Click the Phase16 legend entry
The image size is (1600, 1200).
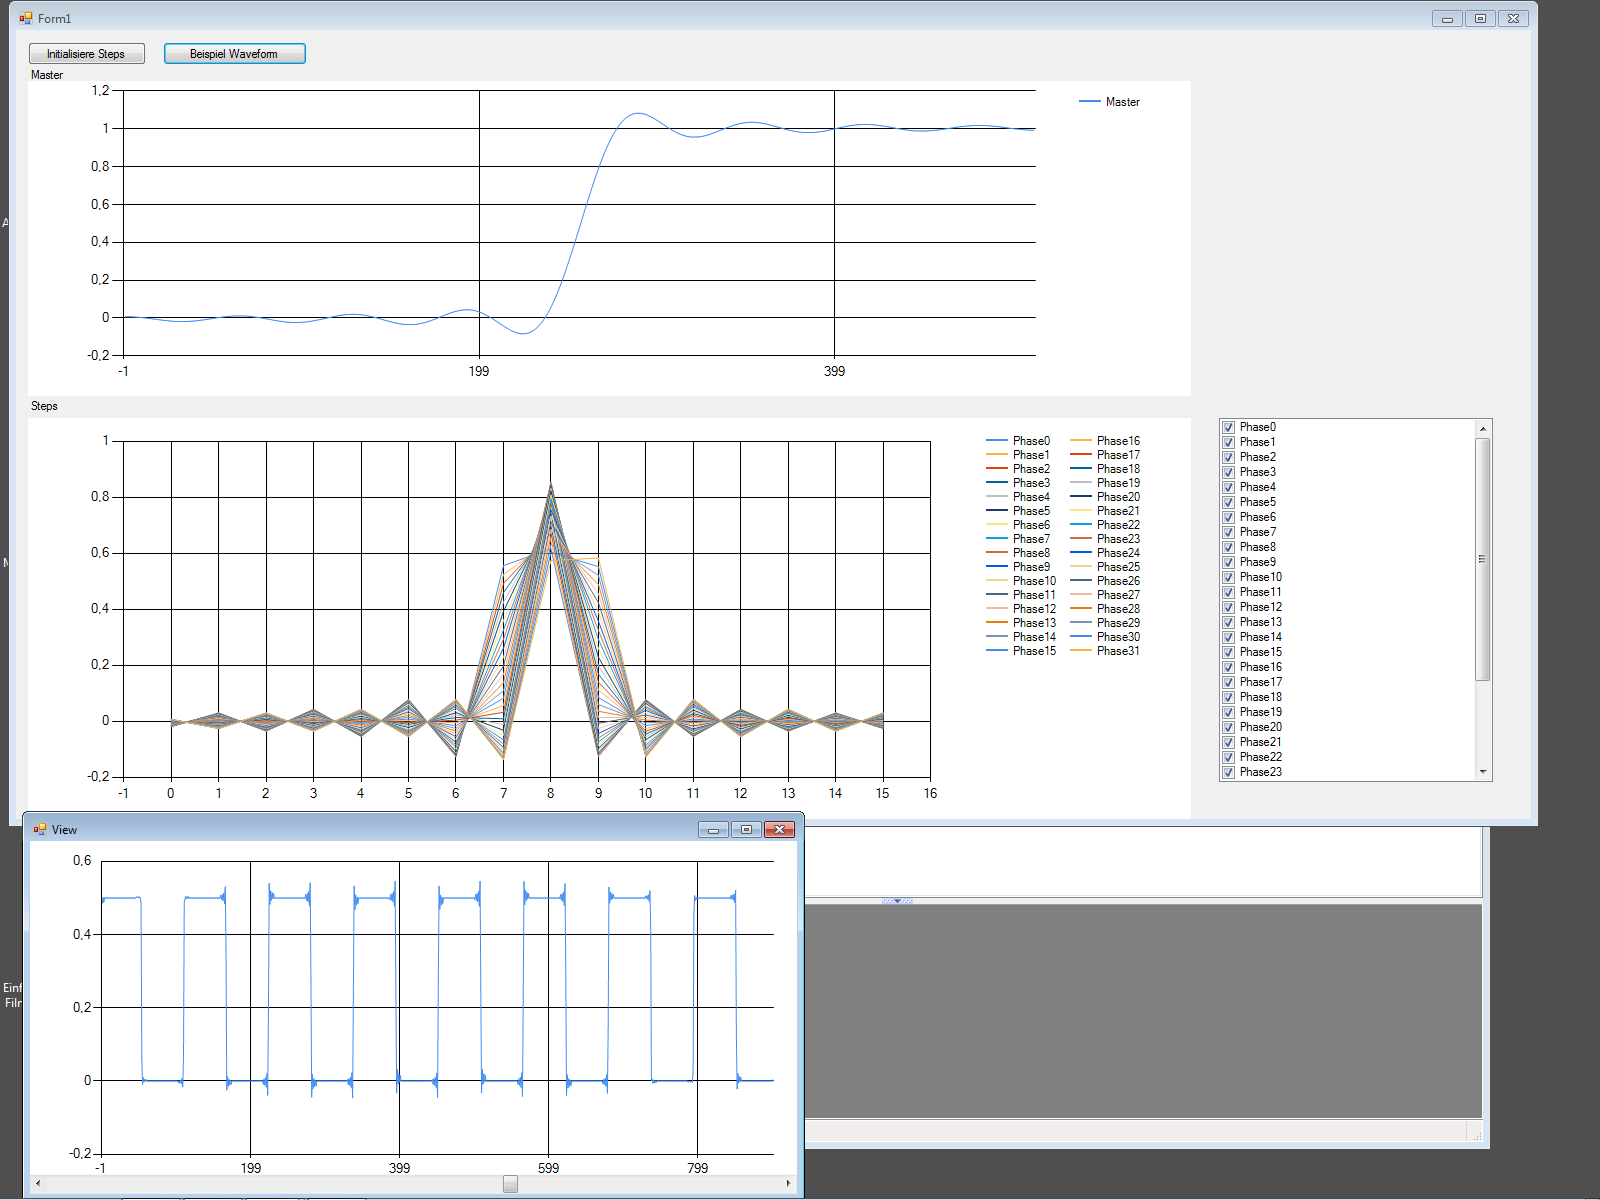(1117, 441)
